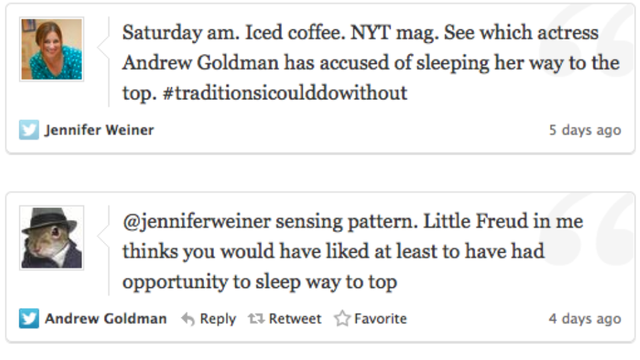
Task: Open Jennifer Weiner's profile photo
Action: click(x=51, y=49)
